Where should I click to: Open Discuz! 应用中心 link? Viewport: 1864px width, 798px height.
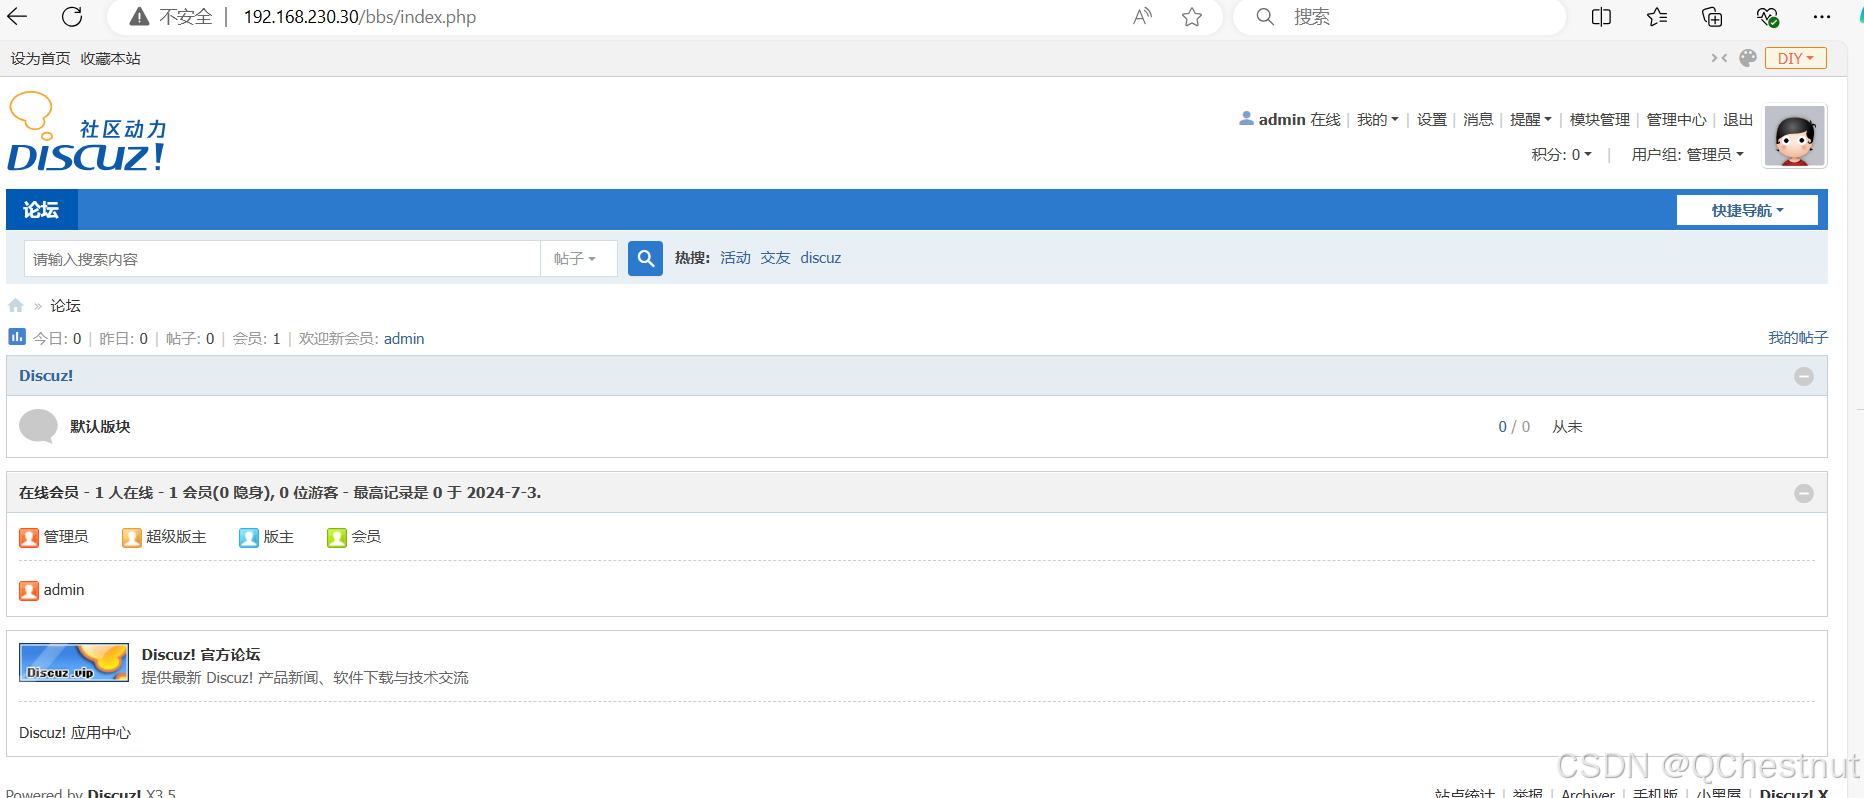tap(75, 732)
